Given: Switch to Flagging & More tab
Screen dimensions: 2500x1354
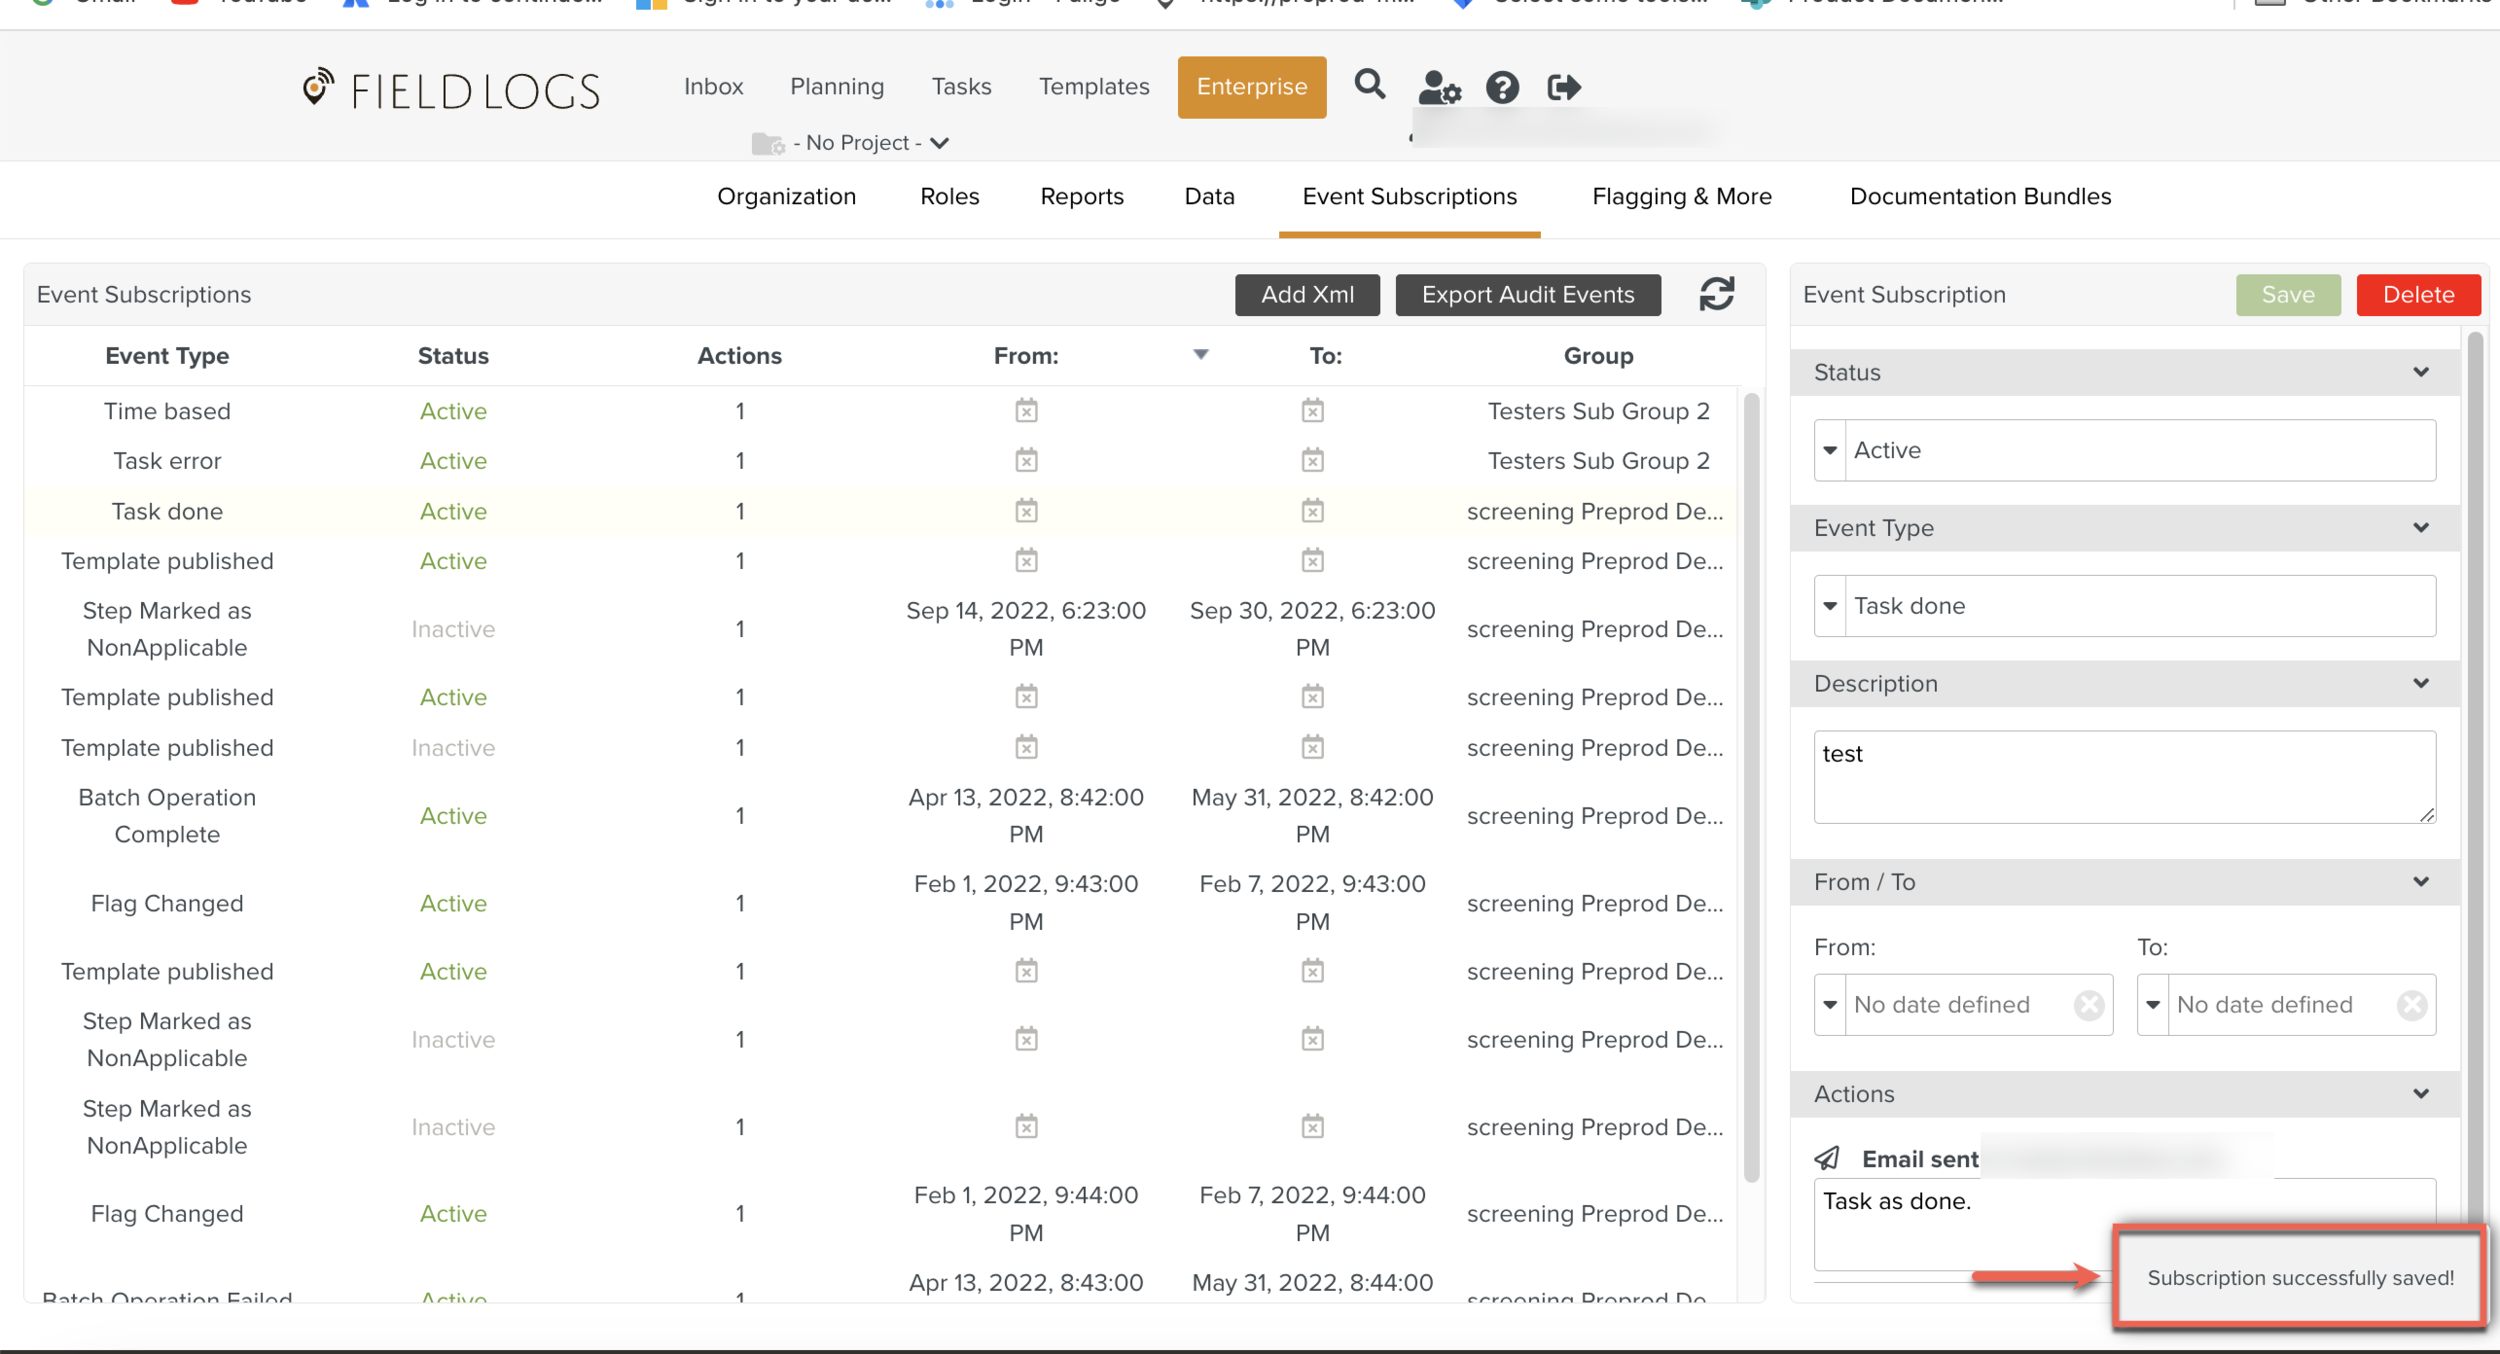Looking at the screenshot, I should [x=1681, y=196].
